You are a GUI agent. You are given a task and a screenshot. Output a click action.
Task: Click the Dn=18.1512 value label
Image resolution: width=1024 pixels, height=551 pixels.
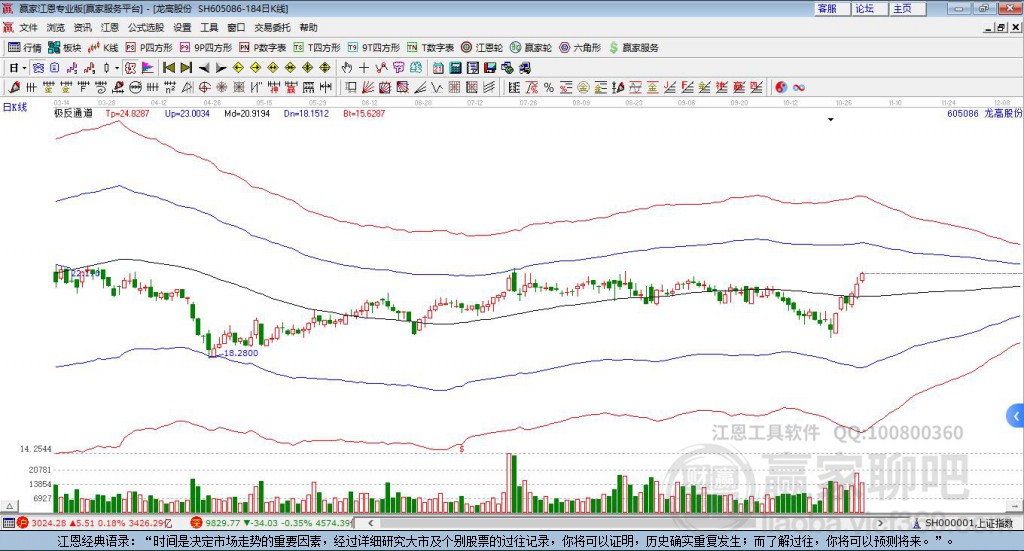tap(306, 113)
